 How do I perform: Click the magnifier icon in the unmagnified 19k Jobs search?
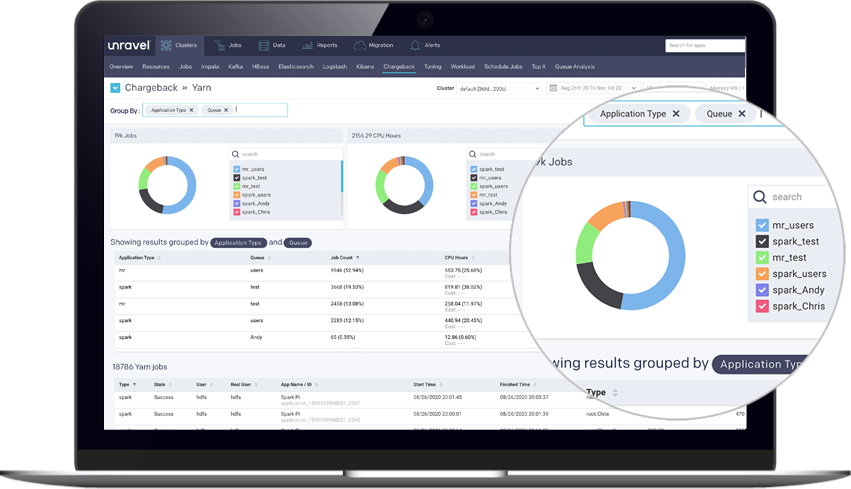click(x=236, y=154)
